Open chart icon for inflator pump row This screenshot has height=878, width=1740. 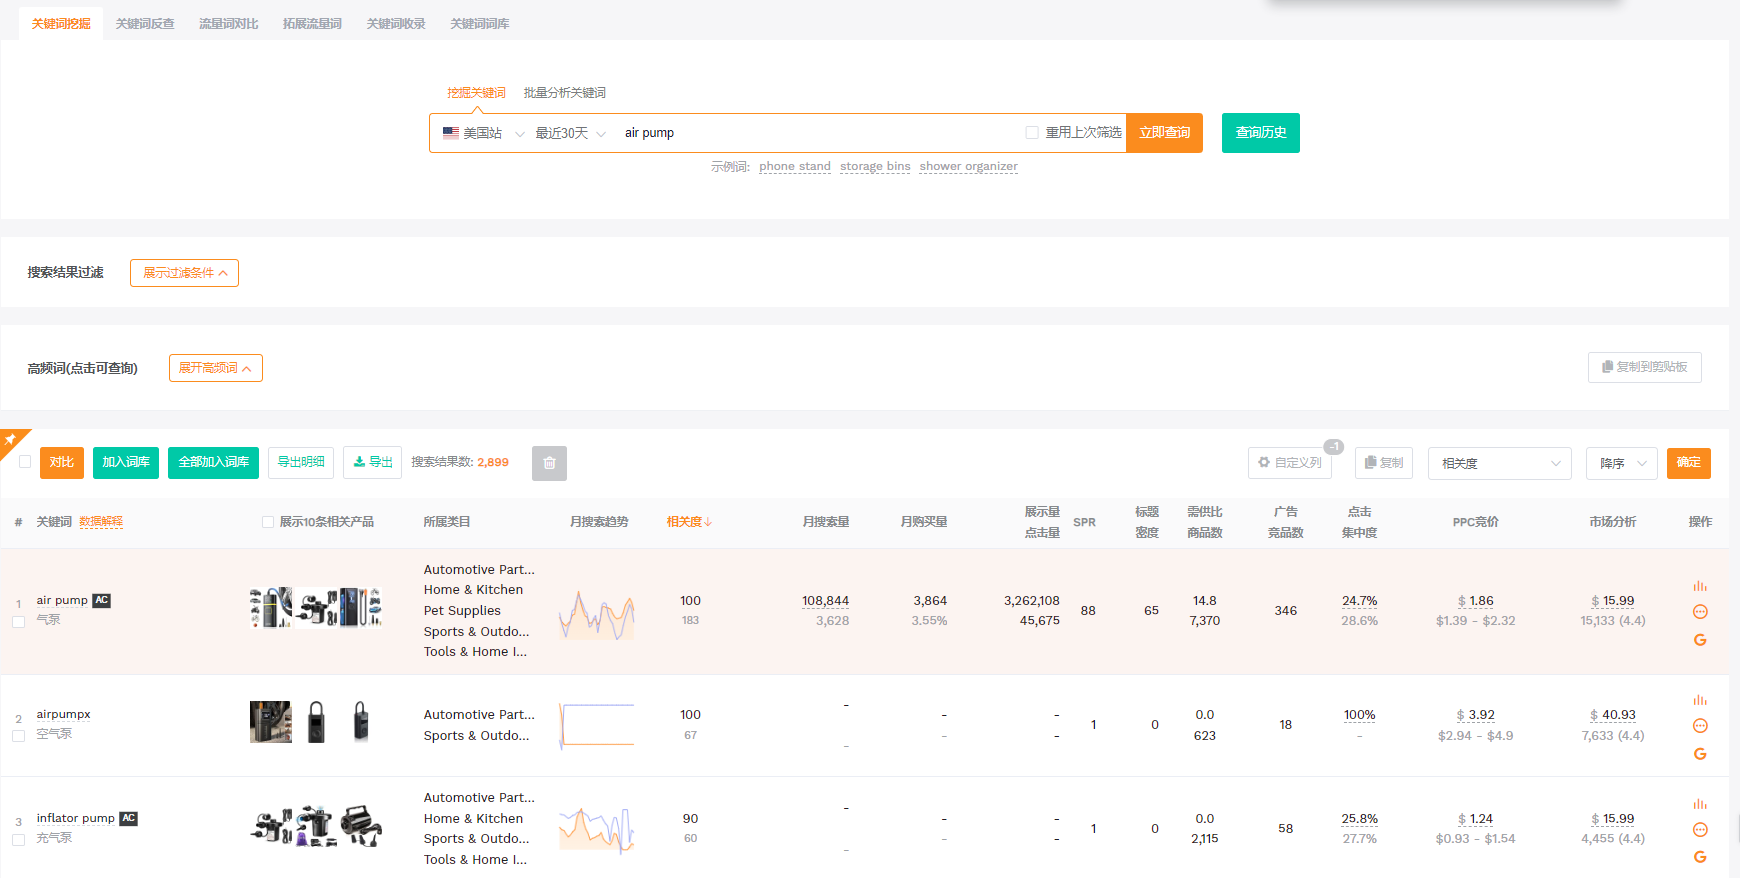[x=1700, y=804]
